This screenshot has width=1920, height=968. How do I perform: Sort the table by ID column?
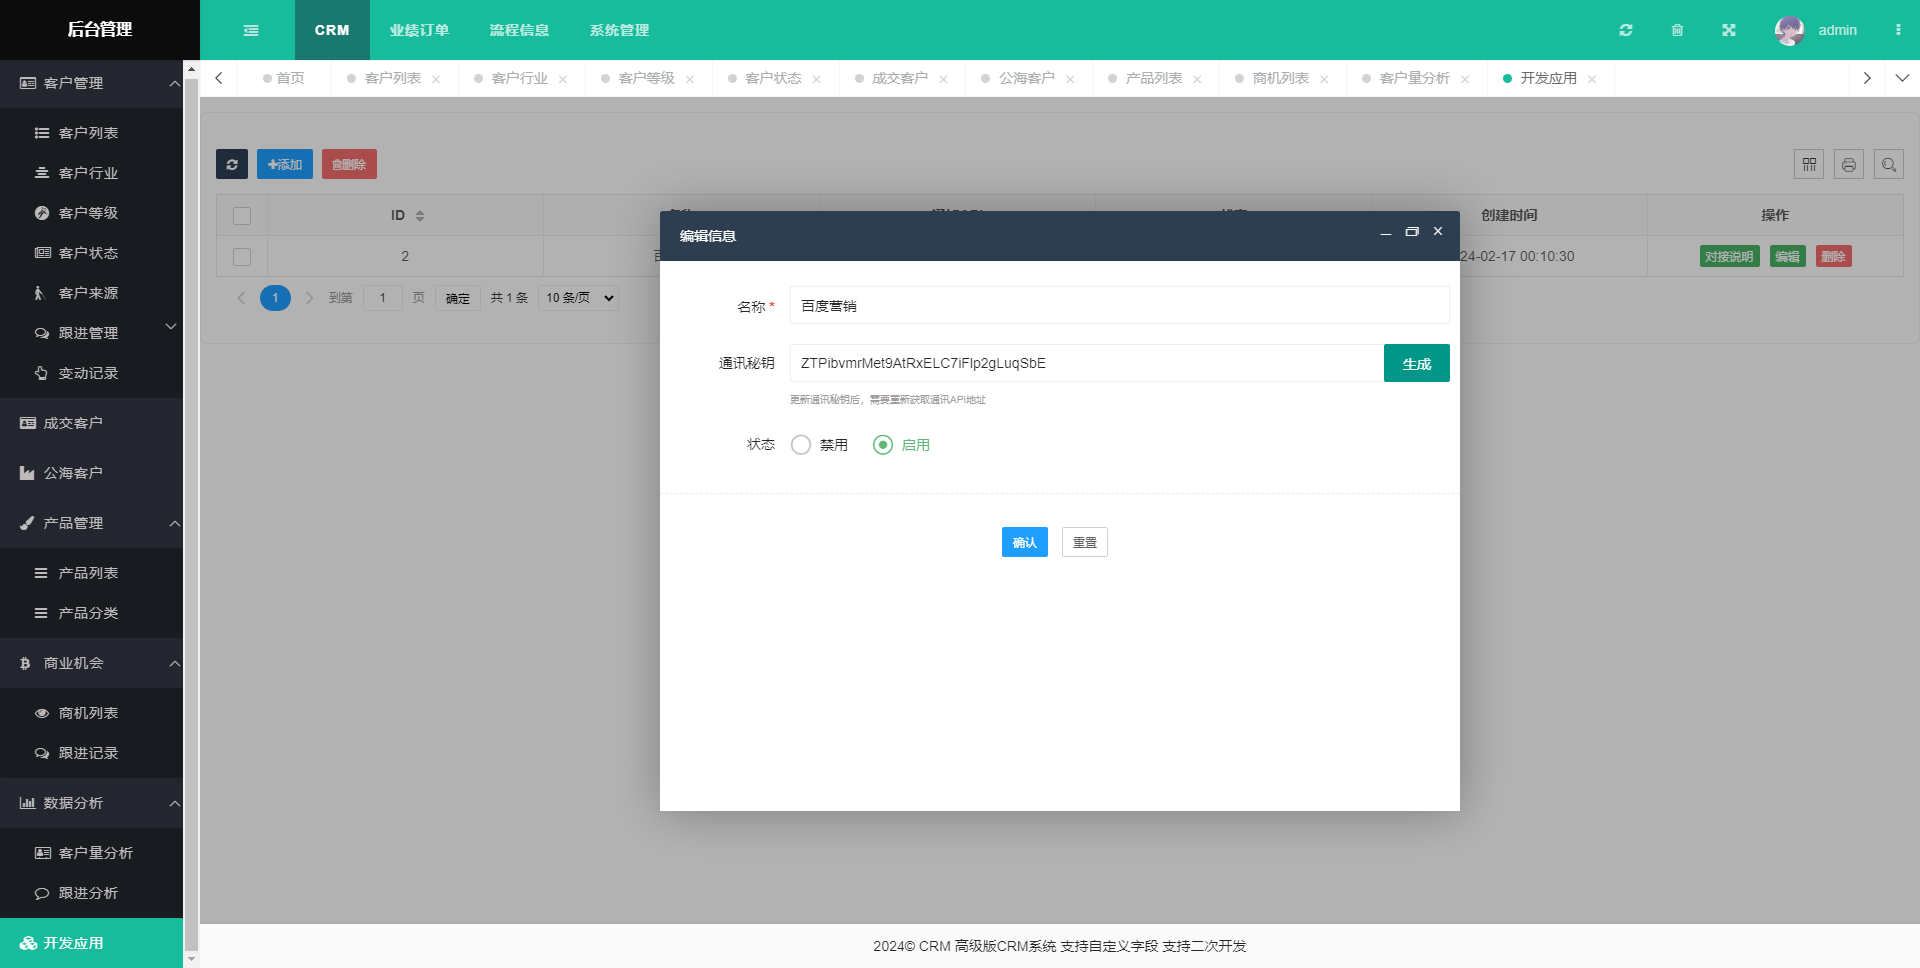pyautogui.click(x=420, y=216)
